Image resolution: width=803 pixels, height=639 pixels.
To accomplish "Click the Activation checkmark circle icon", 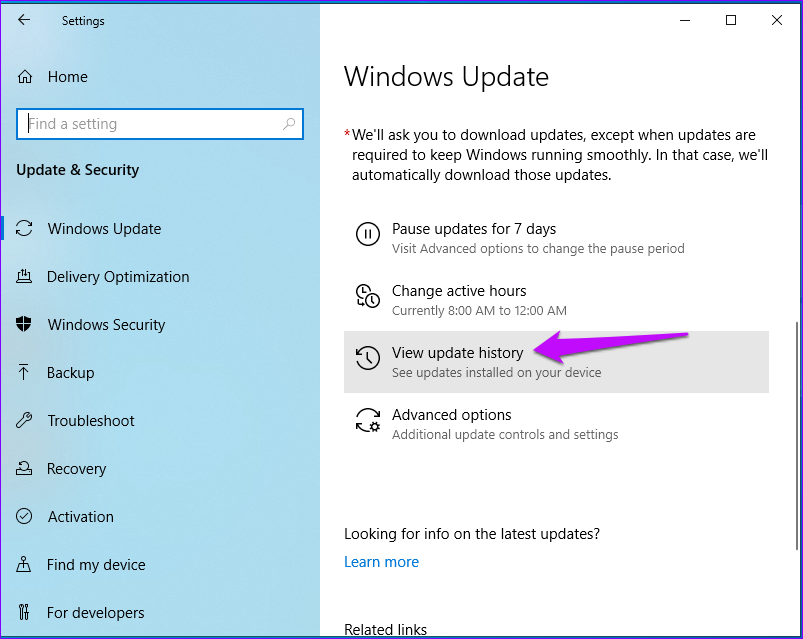I will [24, 516].
